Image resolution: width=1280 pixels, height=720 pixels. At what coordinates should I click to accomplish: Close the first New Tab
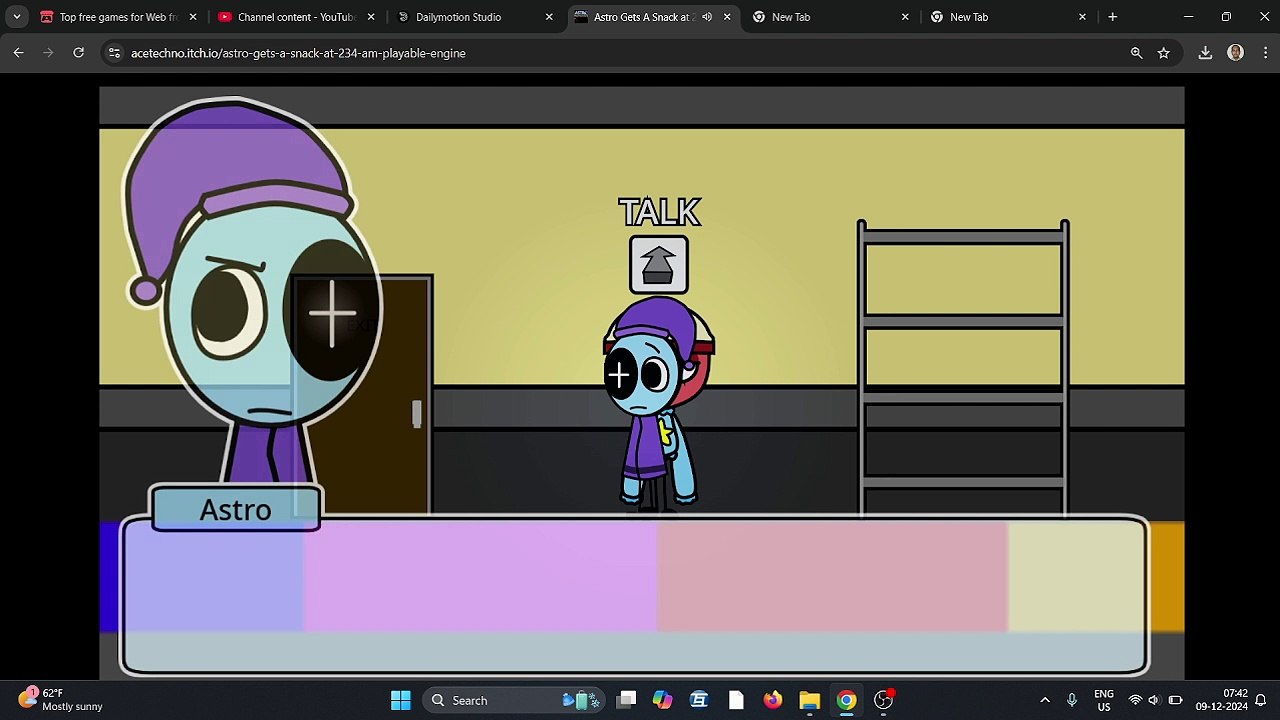(905, 17)
